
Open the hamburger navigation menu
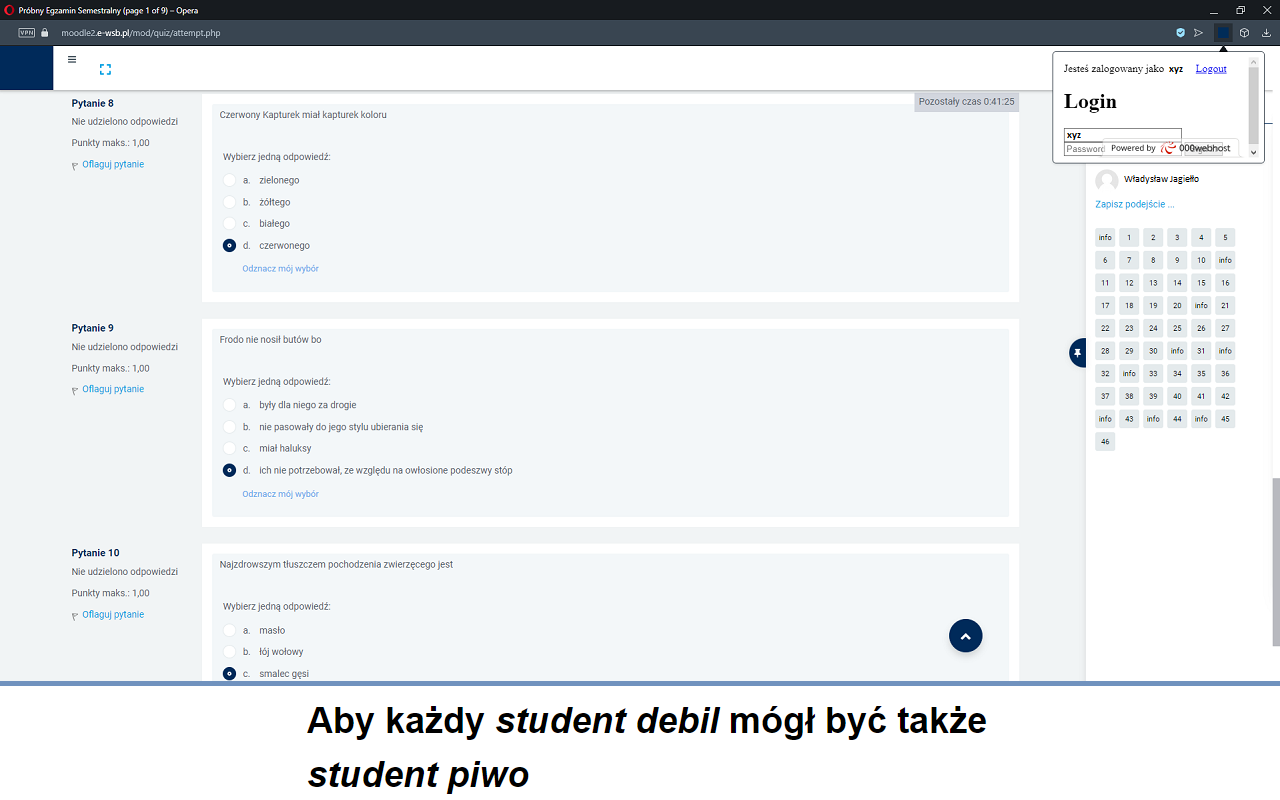point(72,59)
